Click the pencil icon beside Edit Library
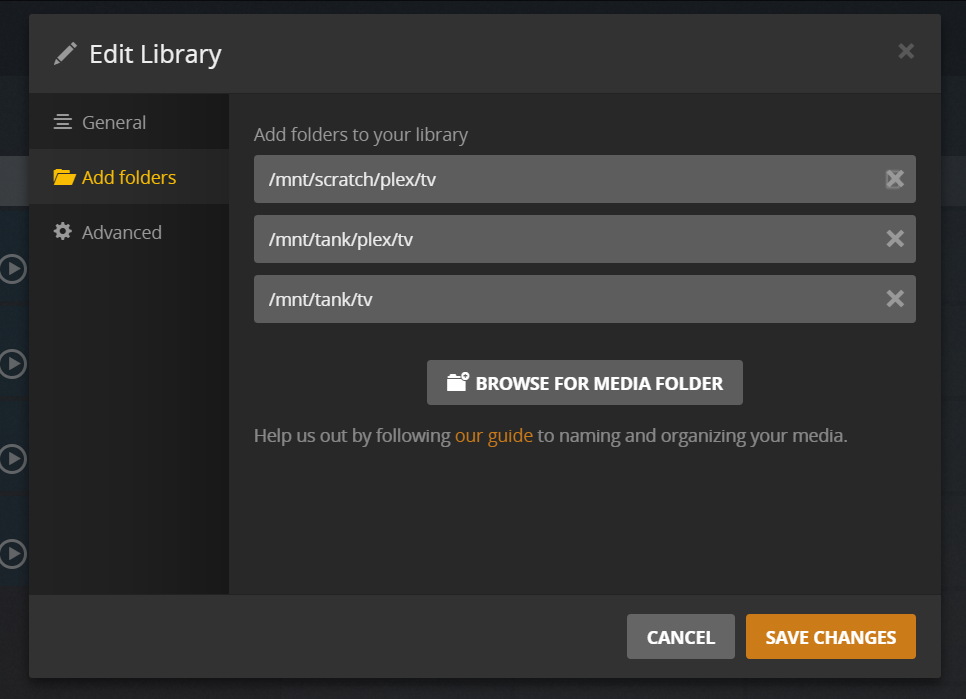 (65, 53)
